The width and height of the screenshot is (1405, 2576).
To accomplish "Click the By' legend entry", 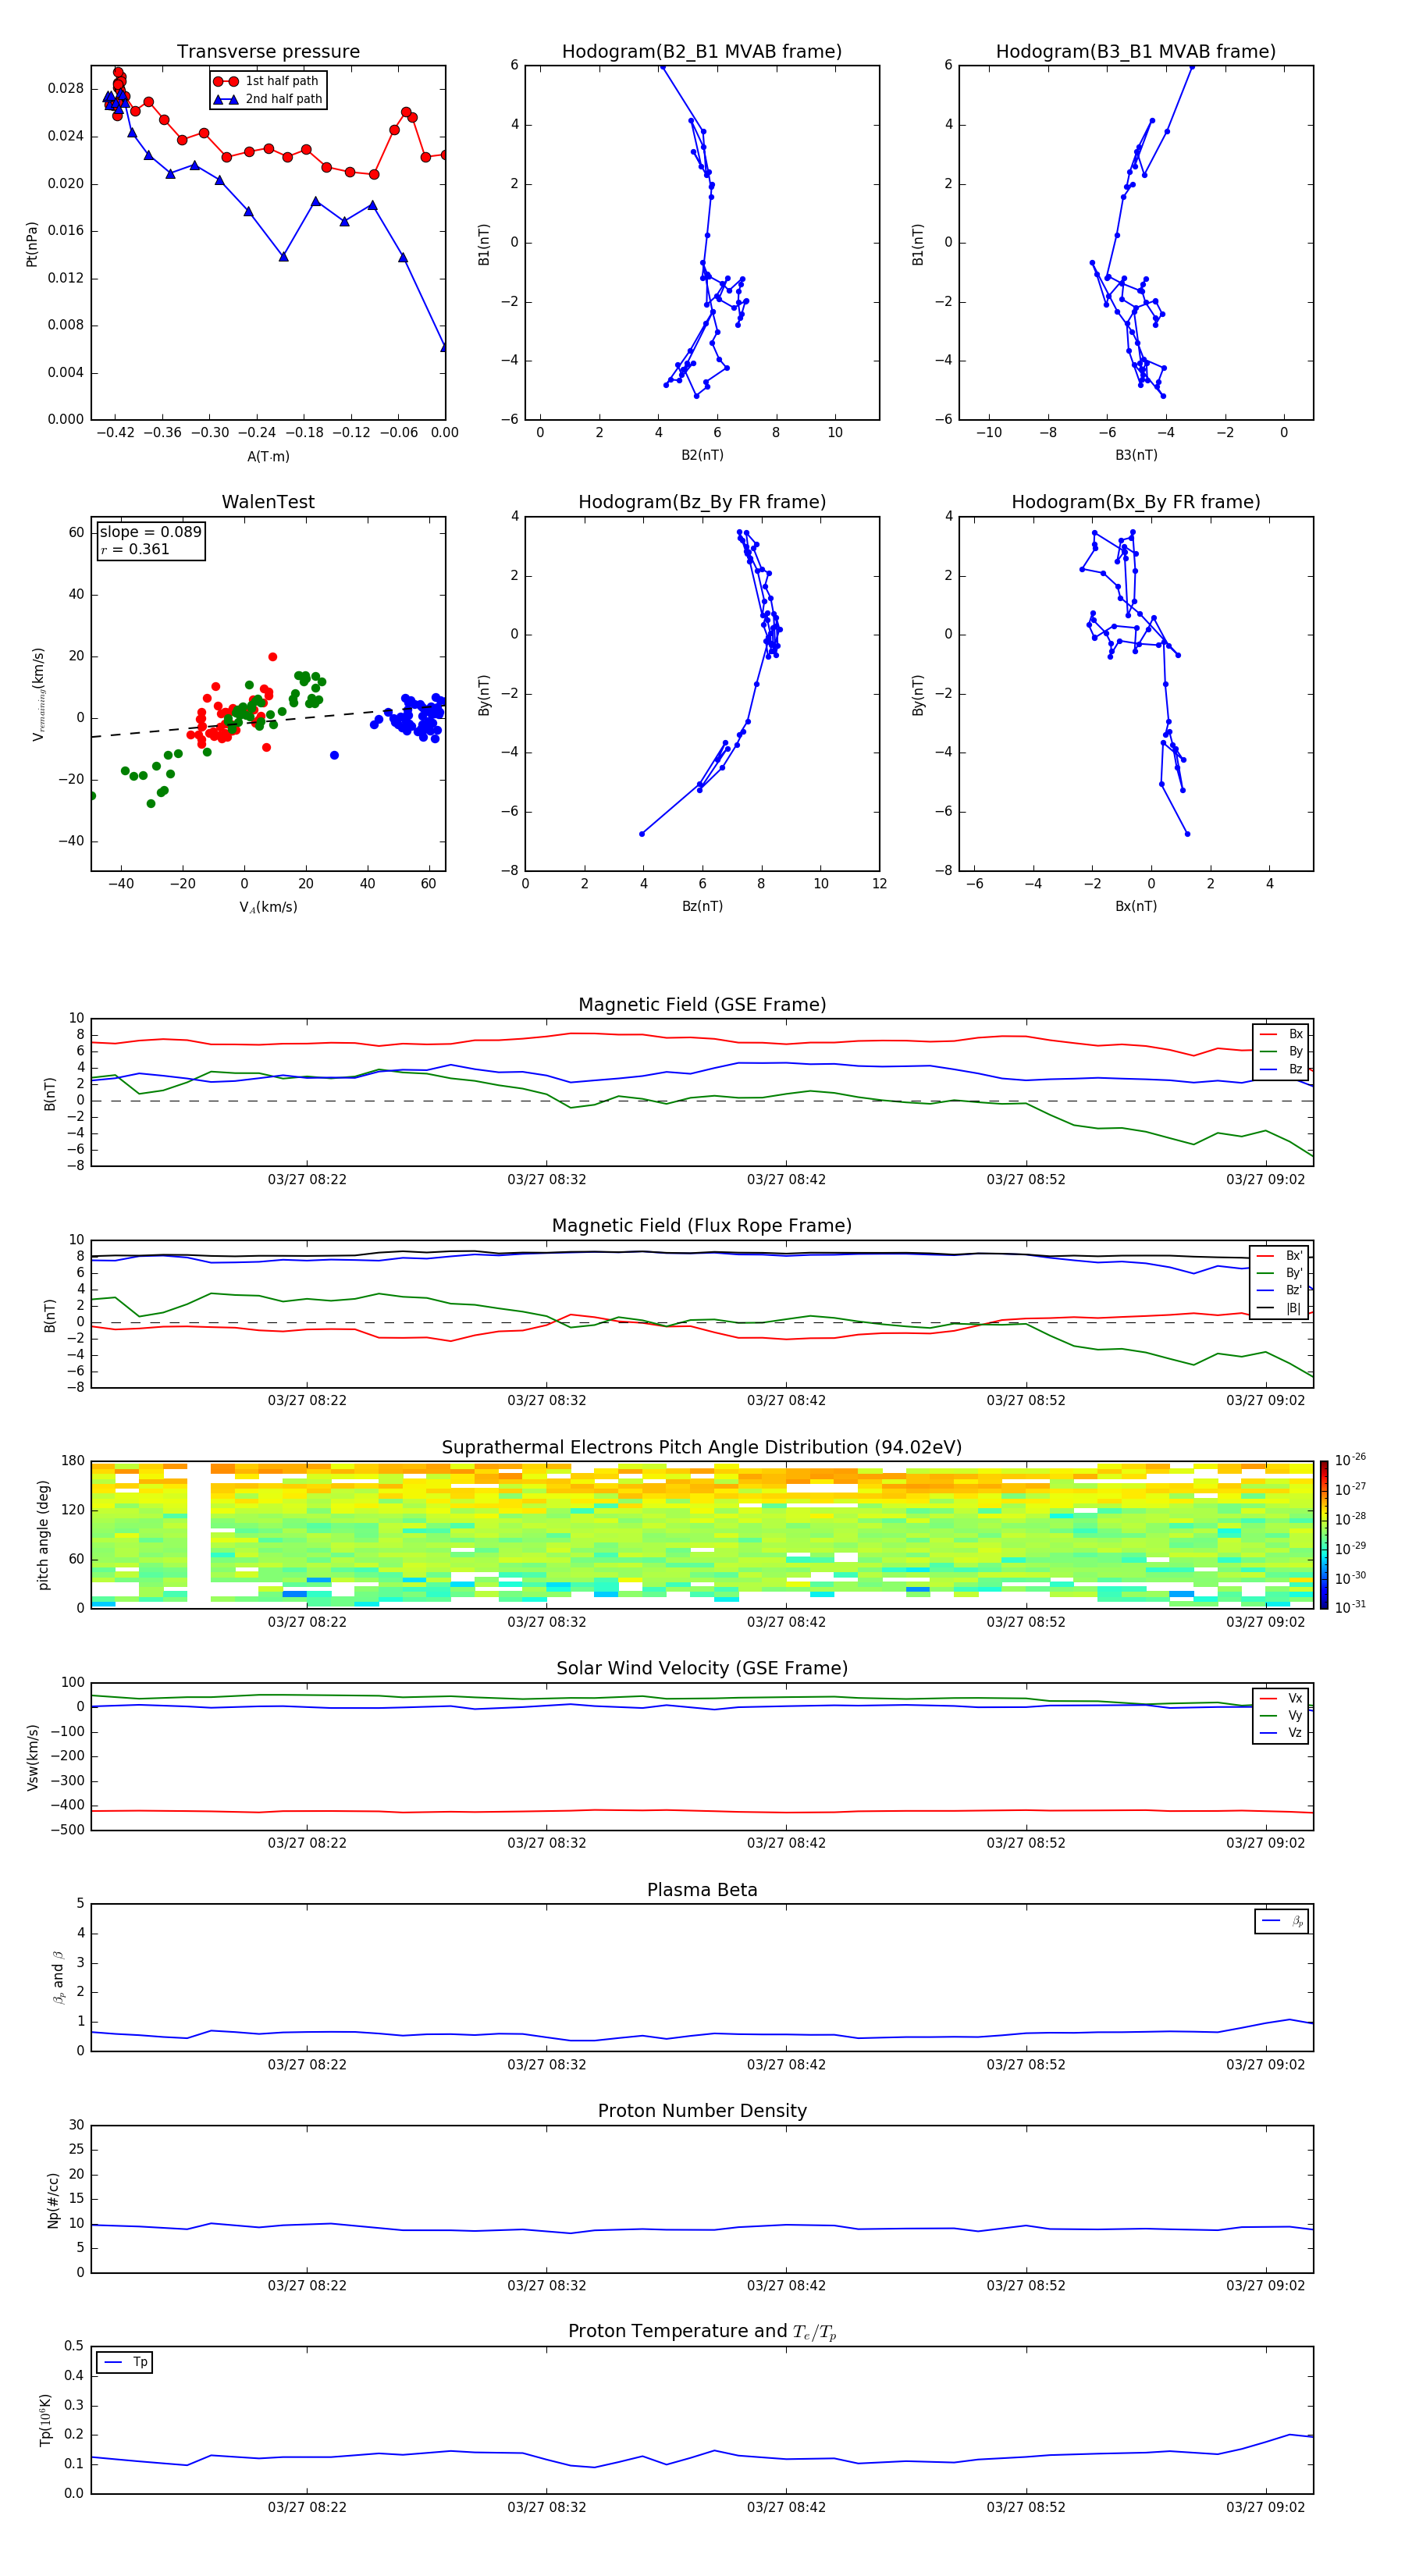I will coord(1280,1273).
